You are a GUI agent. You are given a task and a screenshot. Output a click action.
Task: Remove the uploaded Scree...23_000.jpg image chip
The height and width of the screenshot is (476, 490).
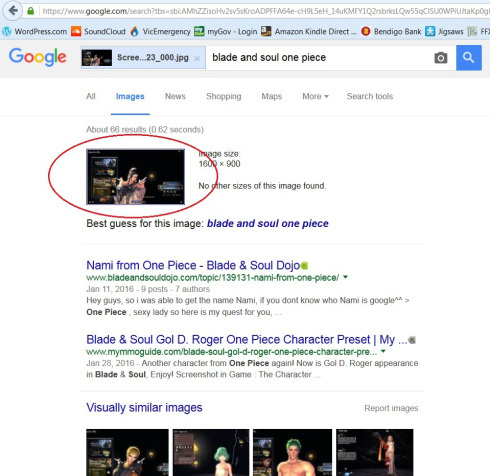point(197,59)
